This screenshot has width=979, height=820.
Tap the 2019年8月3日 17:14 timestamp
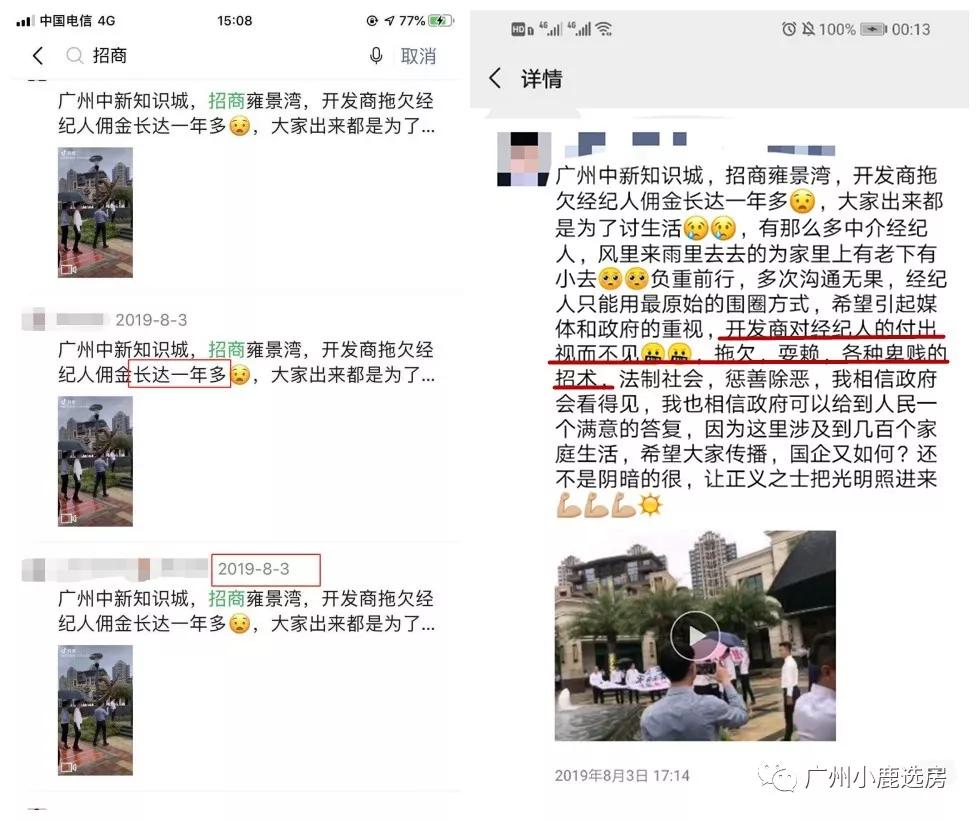(622, 776)
